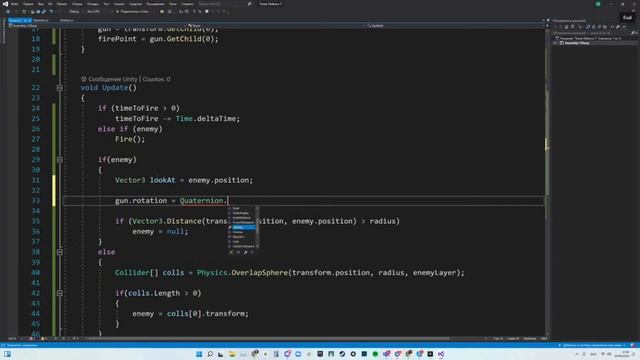The width and height of the screenshot is (640, 360).
Task: Open the Assembly-CSharp project navigation dropdown
Action: click(x=97, y=26)
